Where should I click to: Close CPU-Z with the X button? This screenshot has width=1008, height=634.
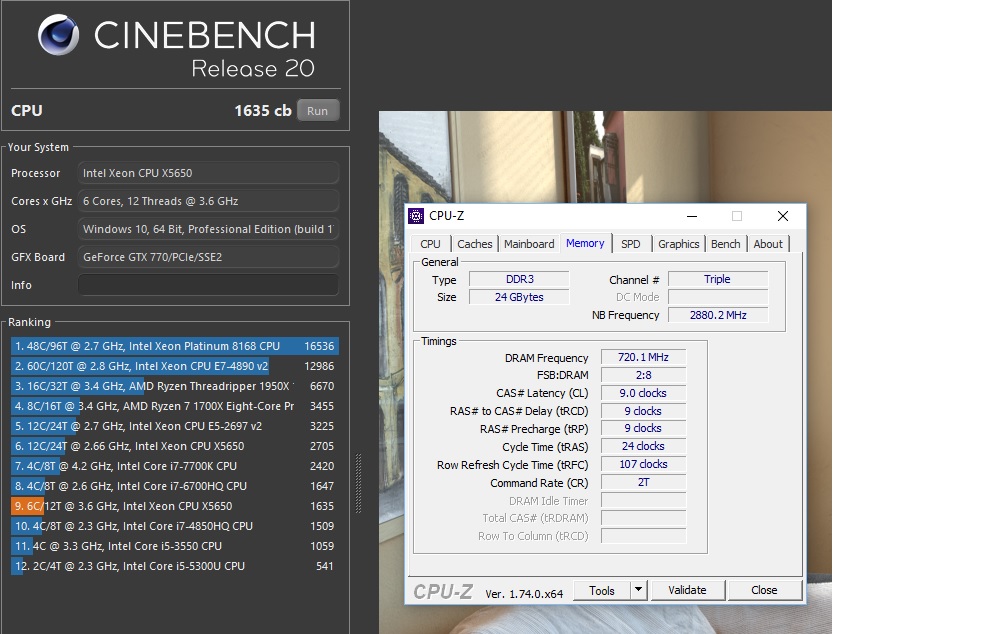[x=783, y=216]
